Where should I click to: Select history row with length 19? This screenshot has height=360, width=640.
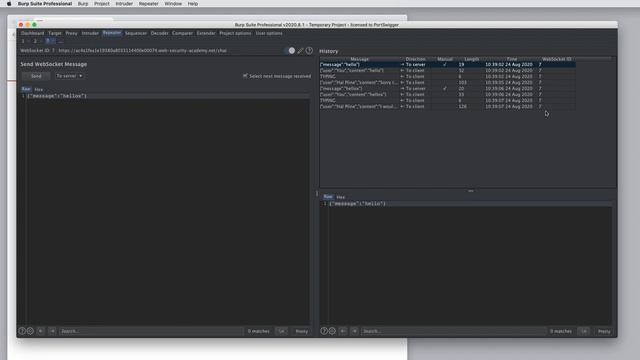tap(448, 64)
